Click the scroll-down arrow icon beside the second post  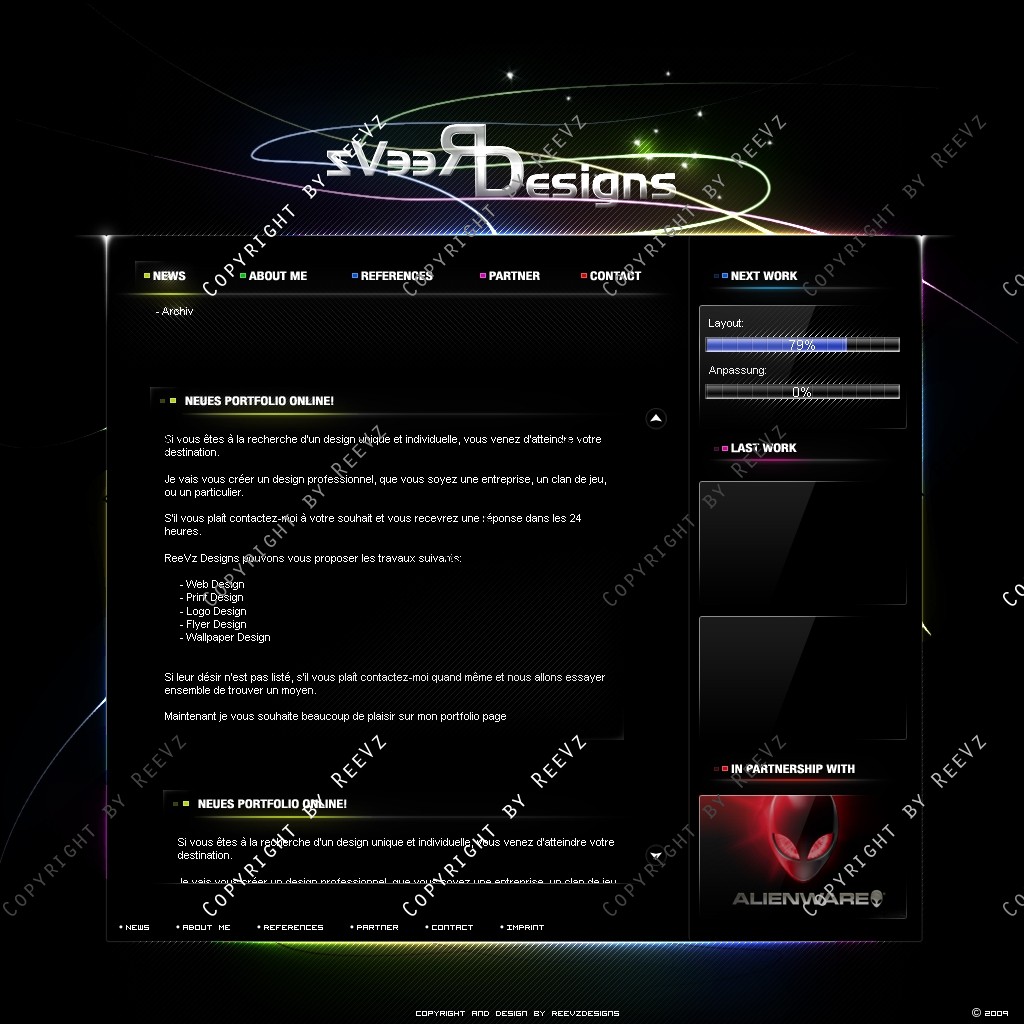(x=656, y=854)
